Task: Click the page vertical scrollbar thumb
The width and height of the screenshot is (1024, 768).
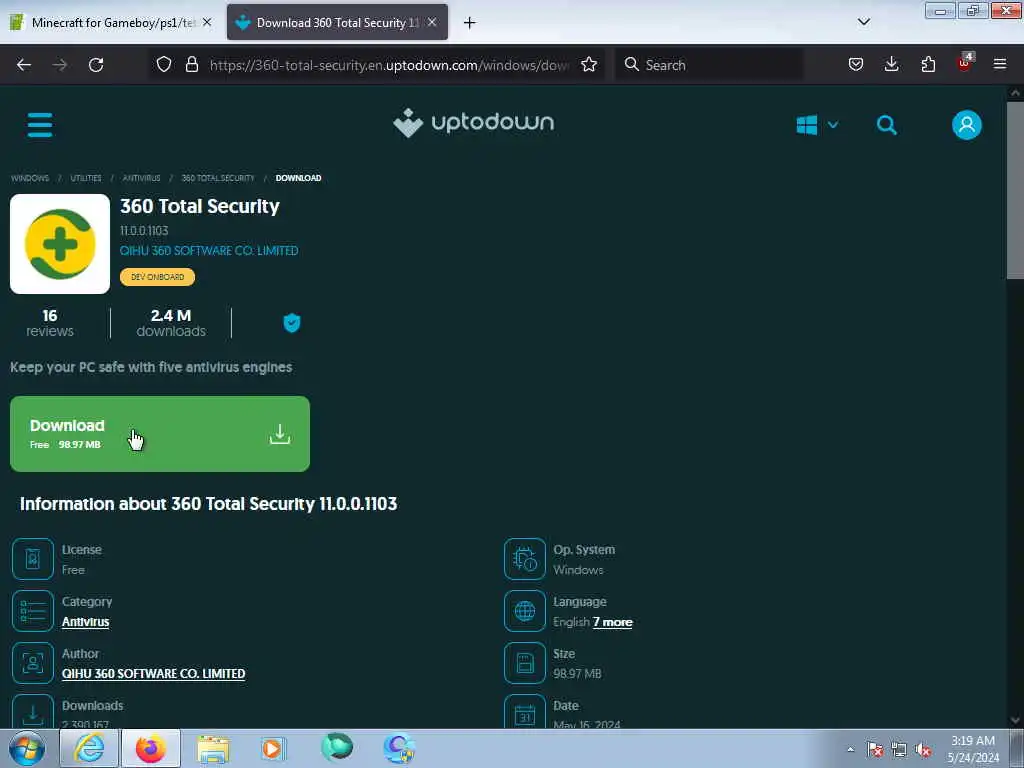Action: (1015, 189)
